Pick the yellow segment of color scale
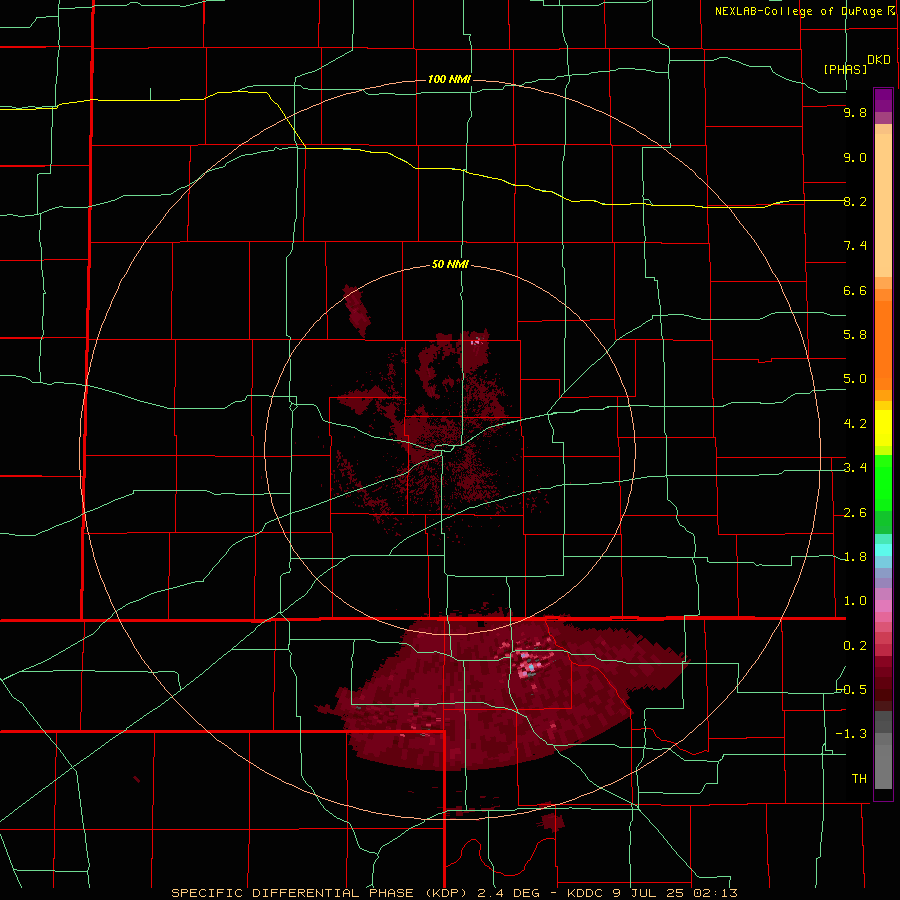The width and height of the screenshot is (900, 900). pyautogui.click(x=883, y=428)
